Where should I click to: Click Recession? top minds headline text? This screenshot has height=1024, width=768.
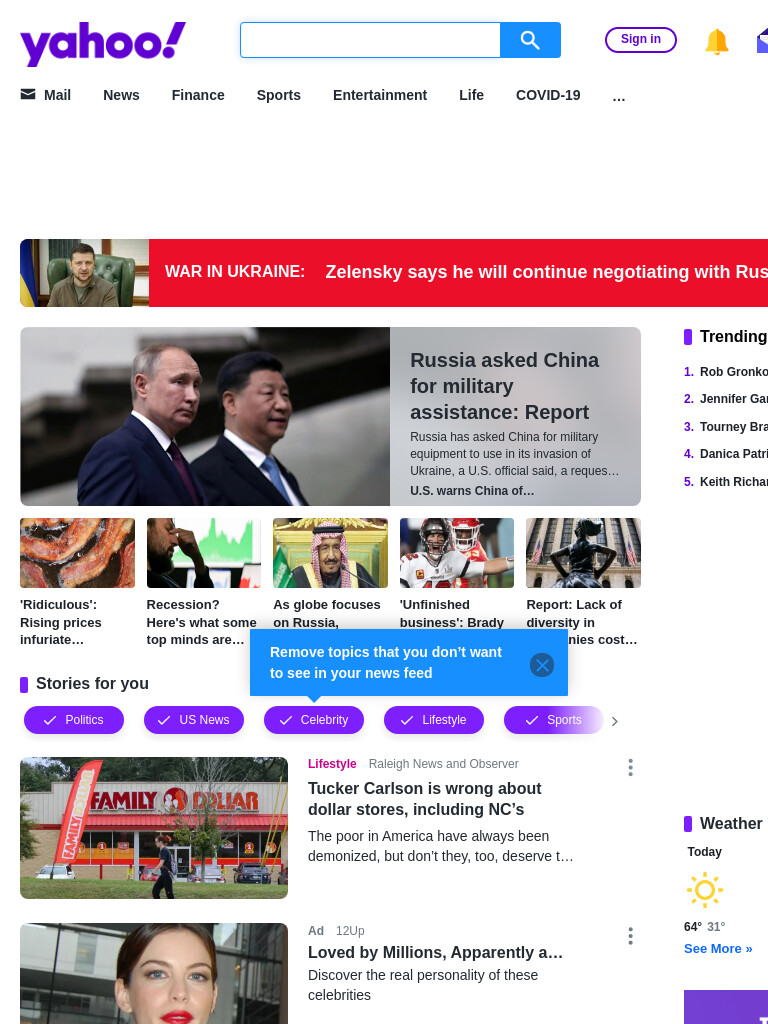tap(201, 622)
